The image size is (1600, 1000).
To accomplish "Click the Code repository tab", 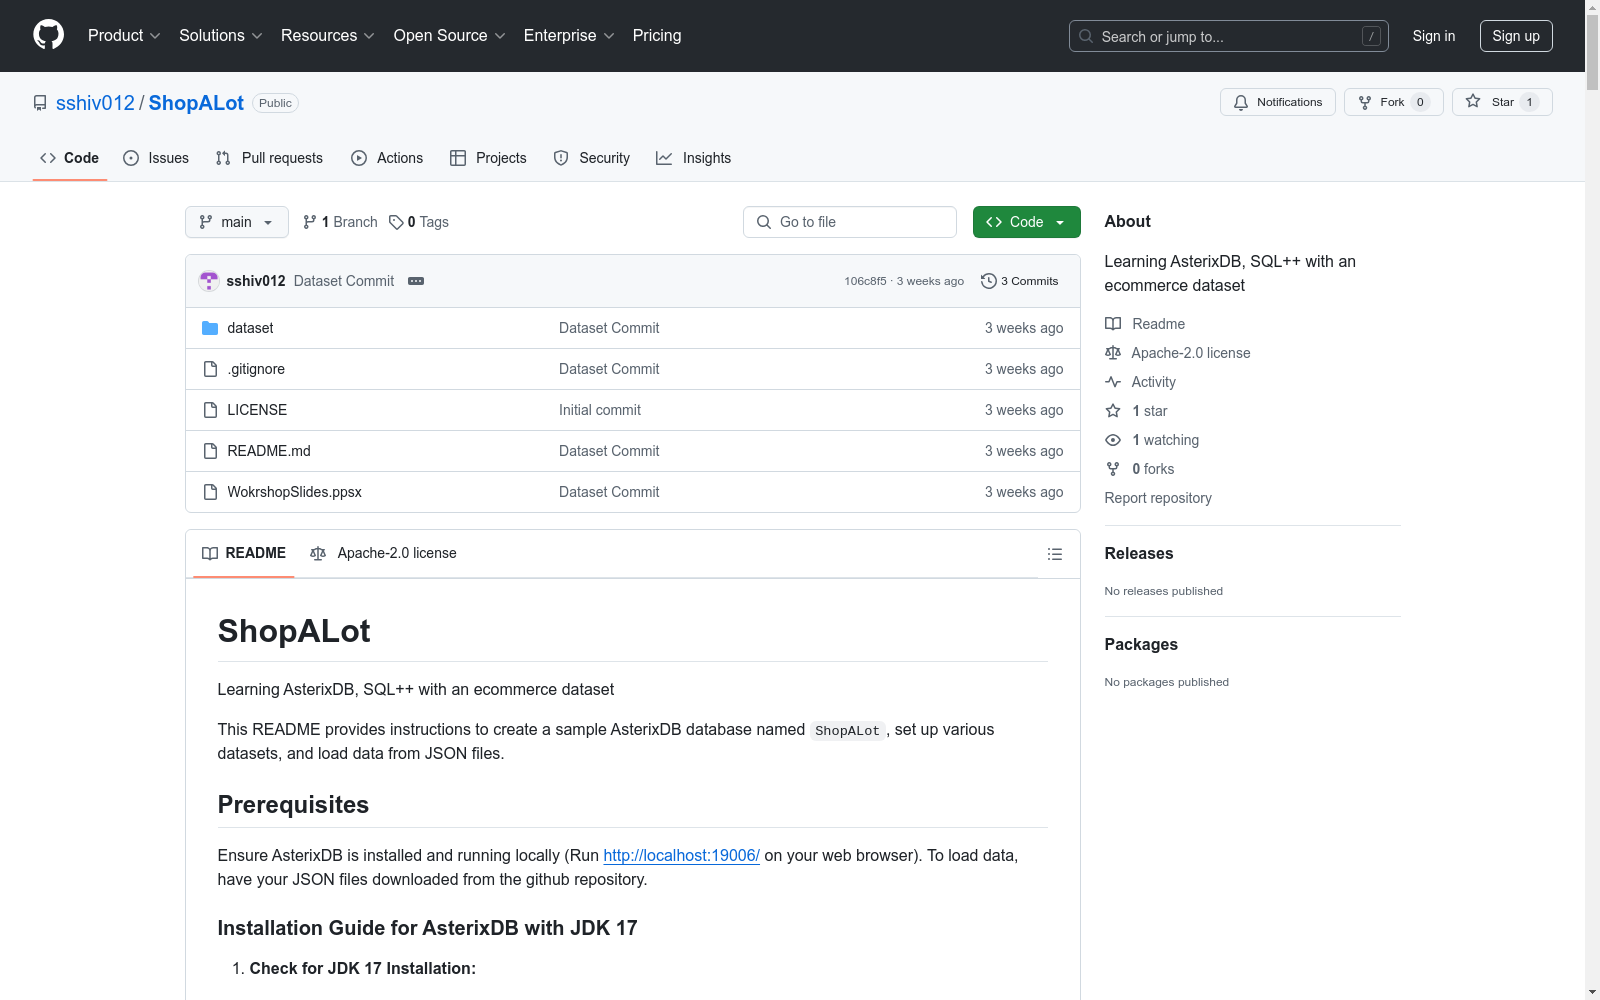I will tap(70, 158).
